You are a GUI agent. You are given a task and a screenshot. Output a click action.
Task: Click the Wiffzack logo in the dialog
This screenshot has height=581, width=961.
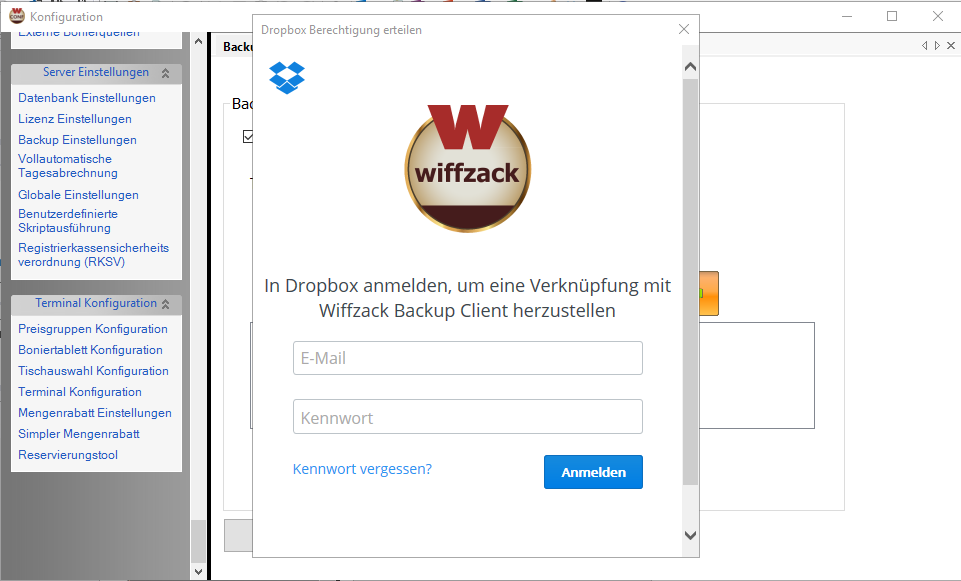467,167
